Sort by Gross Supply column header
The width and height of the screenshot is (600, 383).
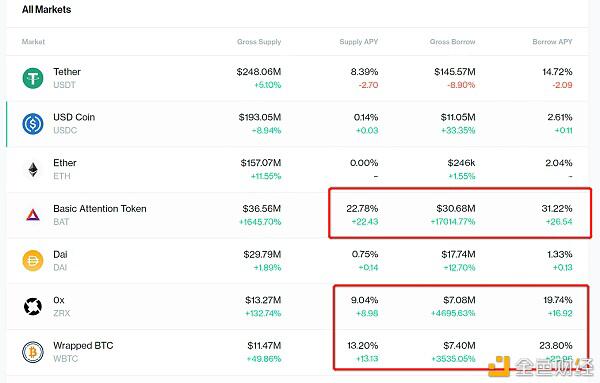tap(259, 42)
